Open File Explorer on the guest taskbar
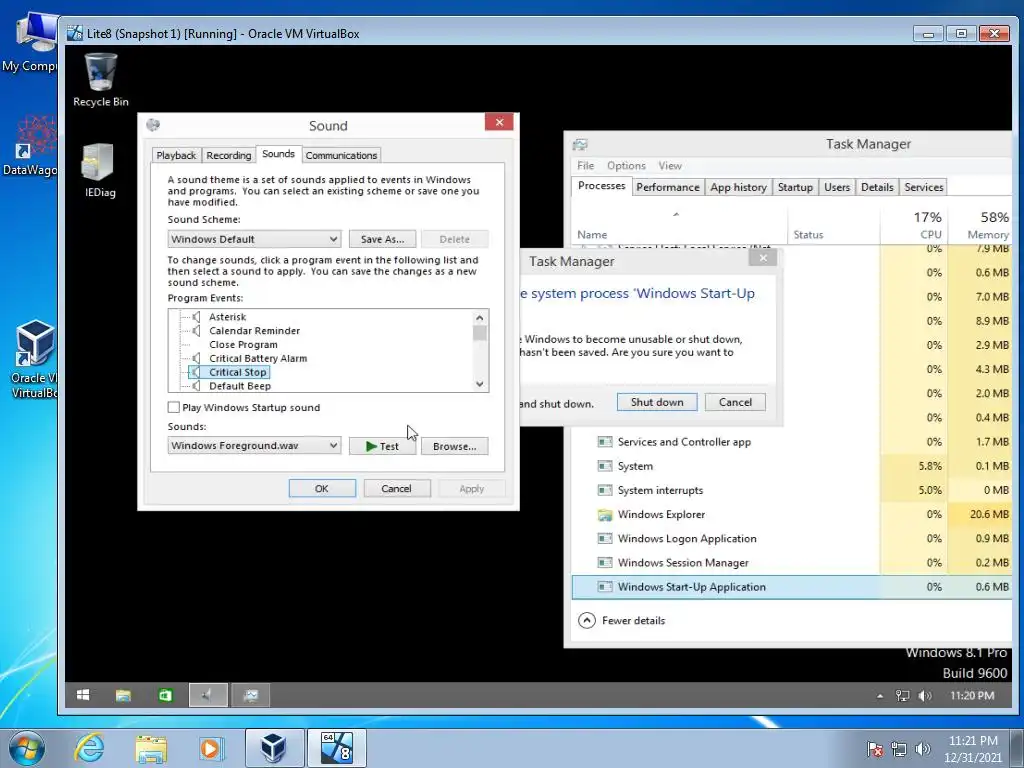This screenshot has height=768, width=1024. (x=123, y=696)
